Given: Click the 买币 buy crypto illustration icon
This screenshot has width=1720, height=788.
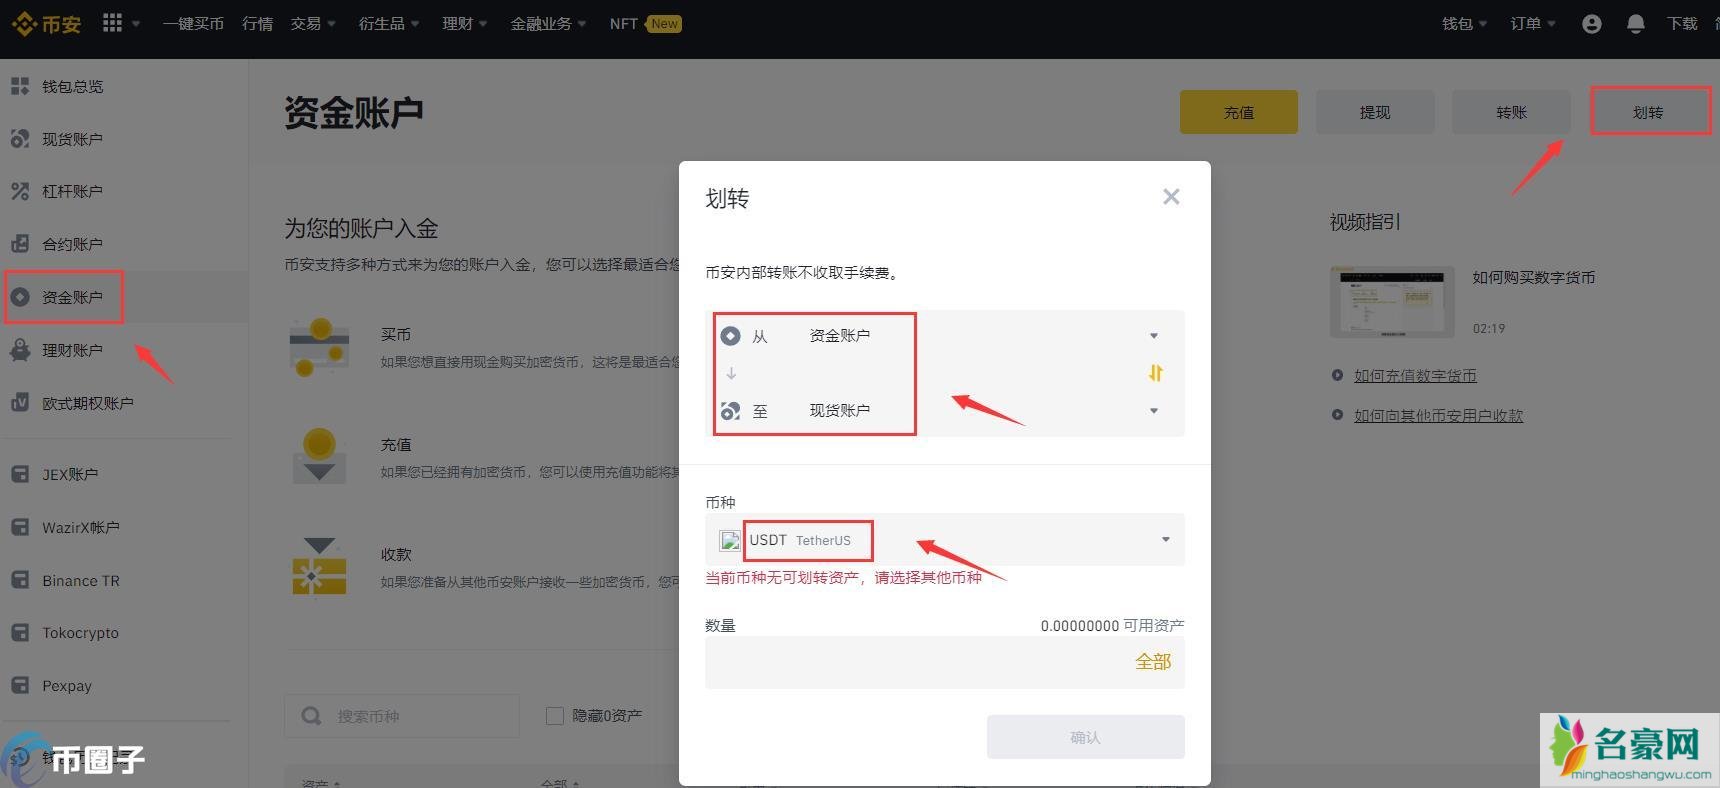Looking at the screenshot, I should tap(319, 347).
